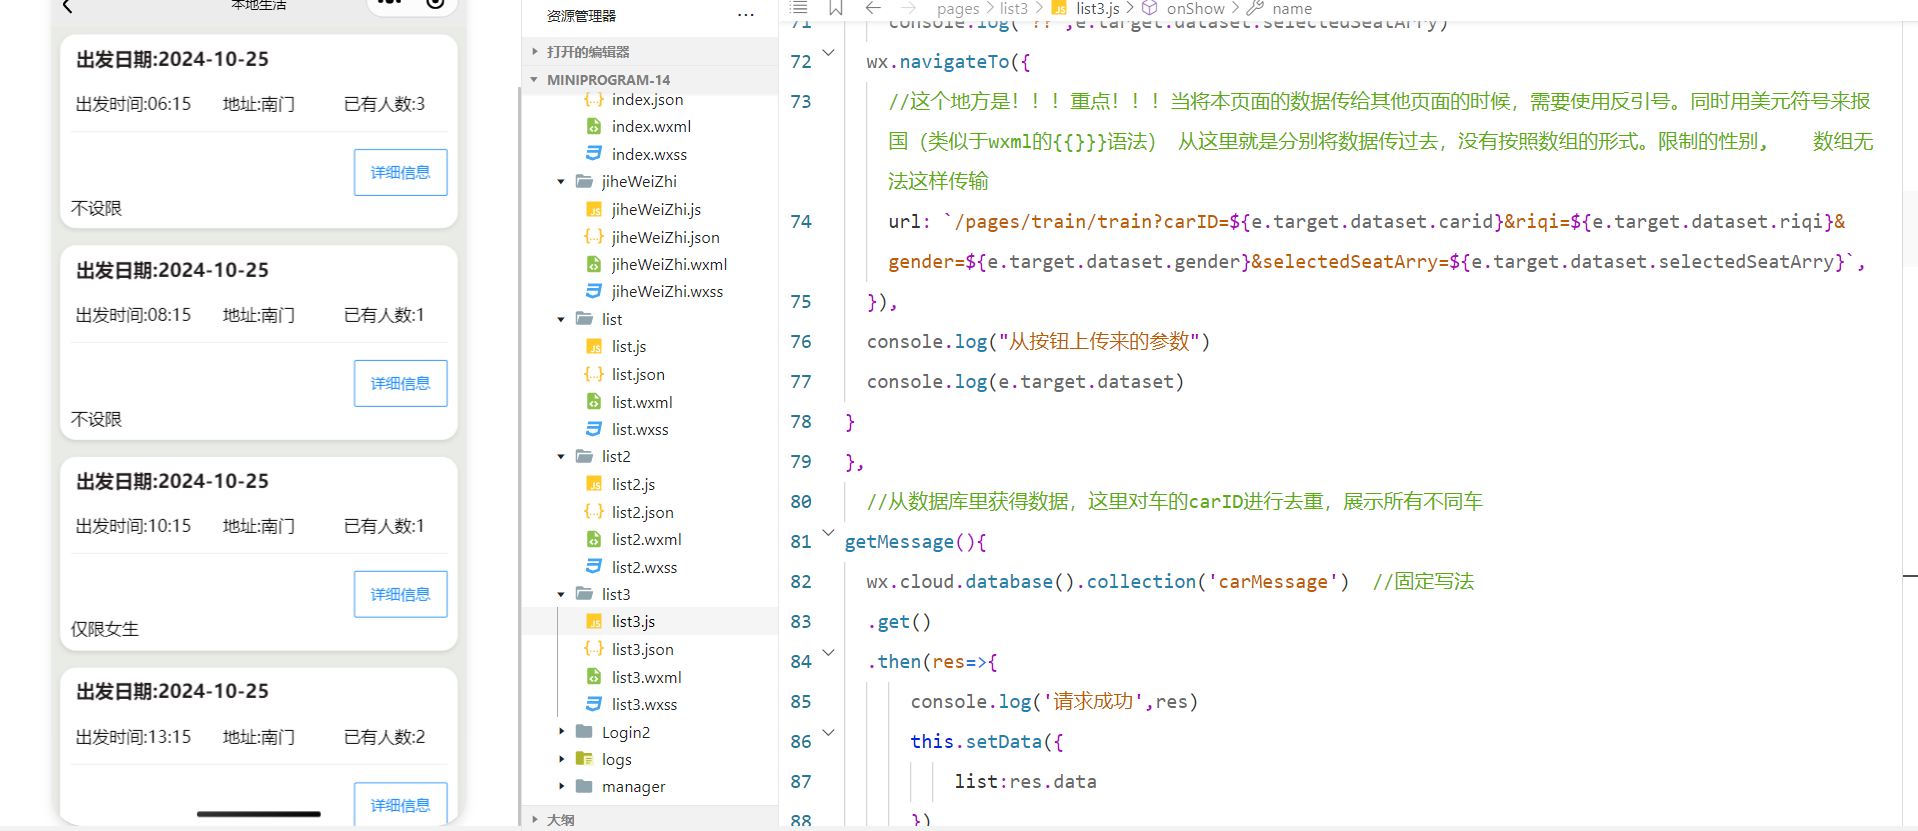Click the WXSS icon beside list.wxss
The height and width of the screenshot is (831, 1918).
tap(594, 429)
